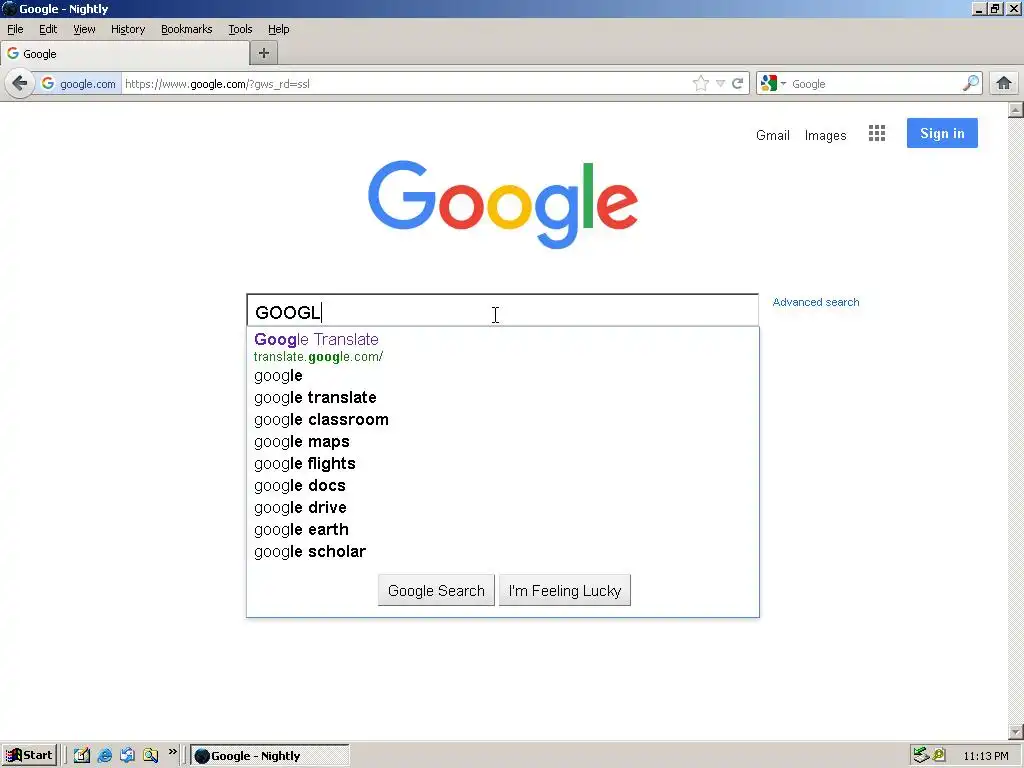
Task: Click the google.com site identity icon
Action: 79,84
